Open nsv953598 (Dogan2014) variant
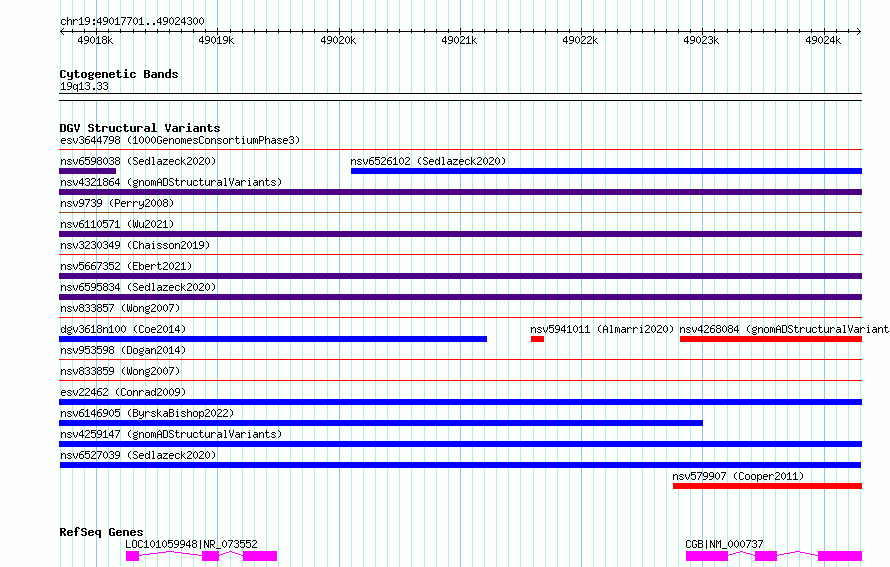This screenshot has height=567, width=890. [123, 350]
